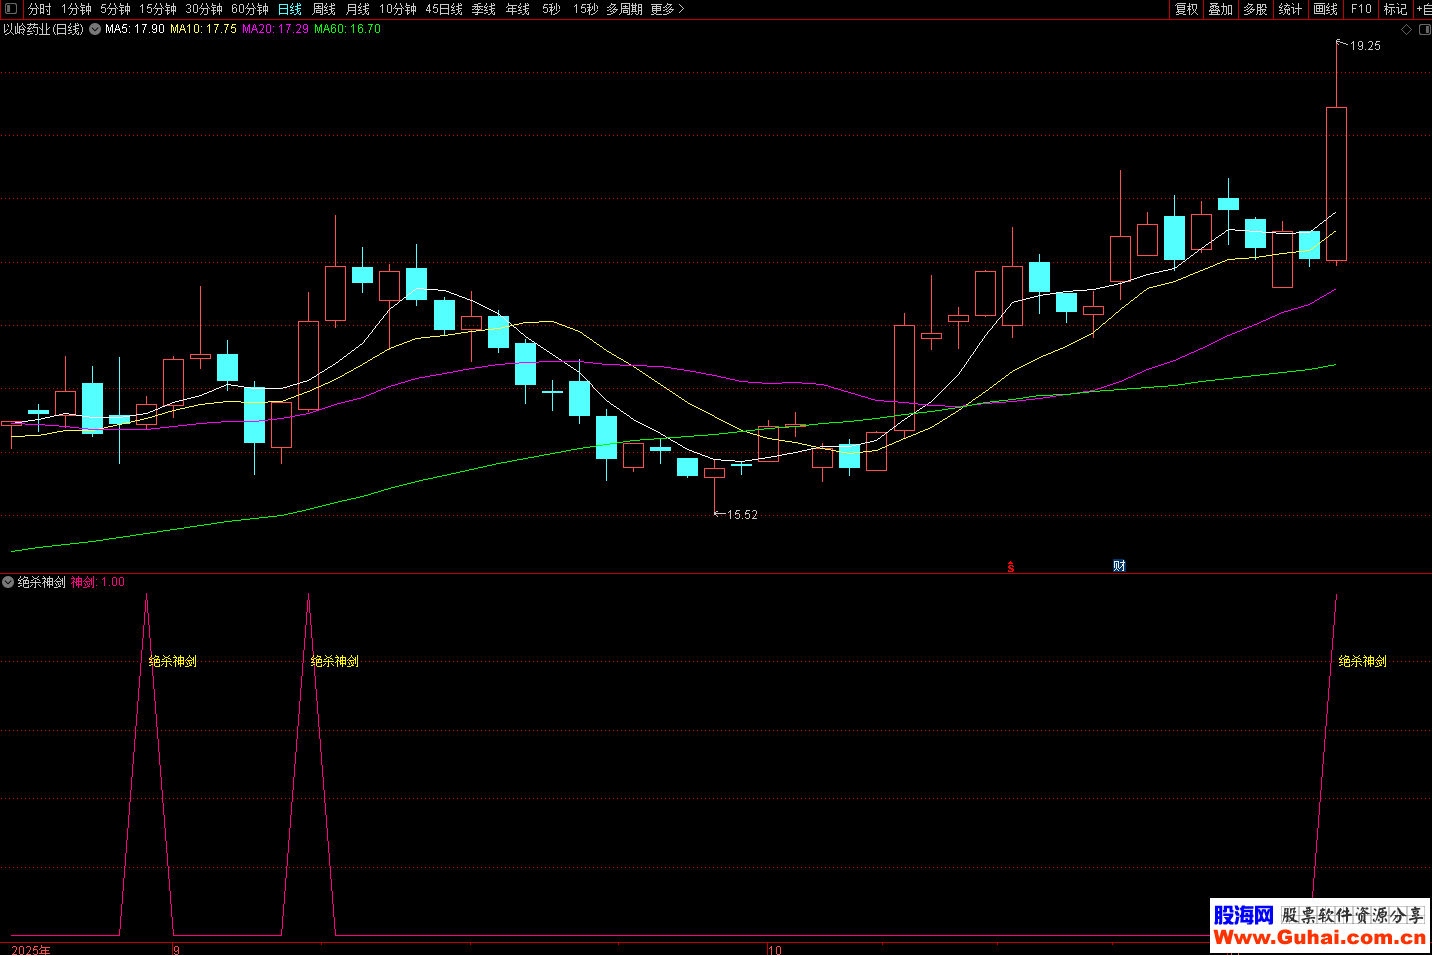Select the 15秒 period tab
The image size is (1432, 955).
pyautogui.click(x=585, y=9)
